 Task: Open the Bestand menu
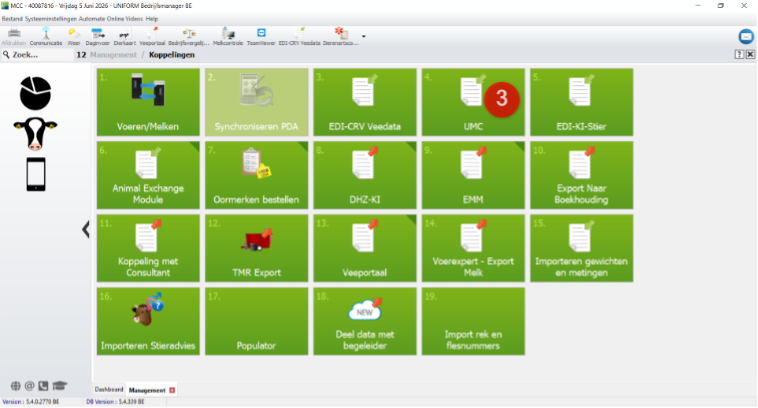12,19
